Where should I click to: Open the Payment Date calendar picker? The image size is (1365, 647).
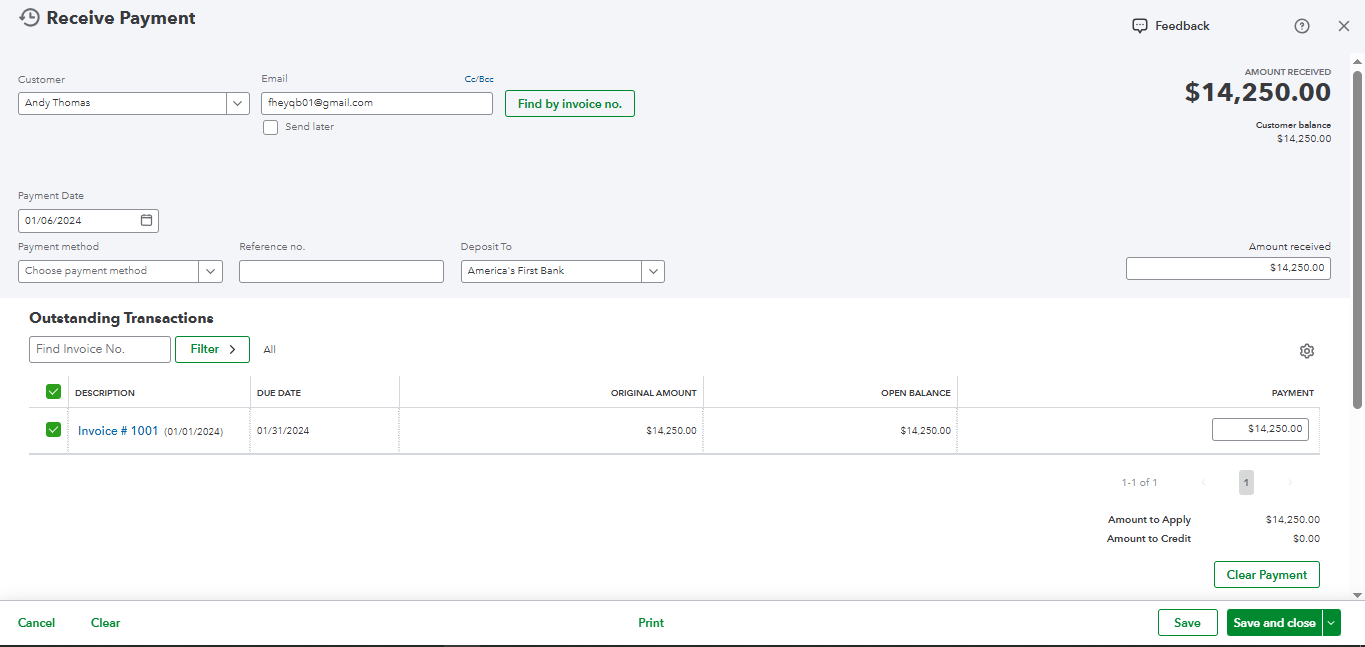click(x=146, y=221)
